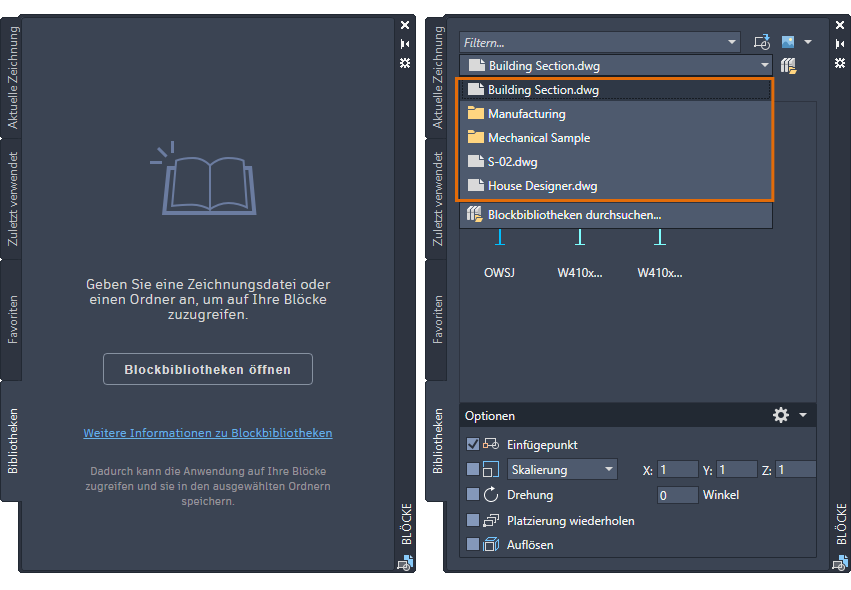Click the Optionen section header
This screenshot has height=590, width=851.
point(637,415)
